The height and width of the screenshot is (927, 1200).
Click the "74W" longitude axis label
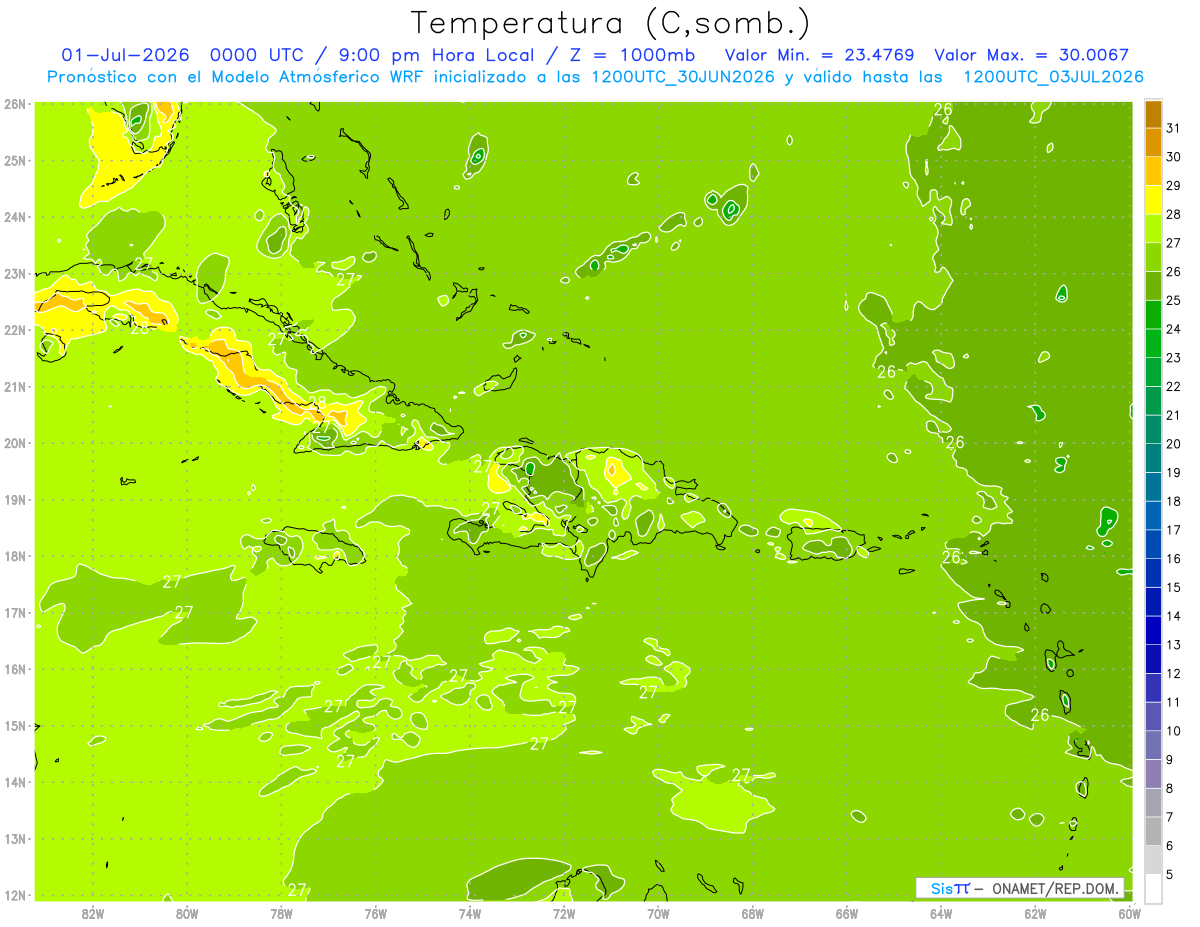[470, 912]
